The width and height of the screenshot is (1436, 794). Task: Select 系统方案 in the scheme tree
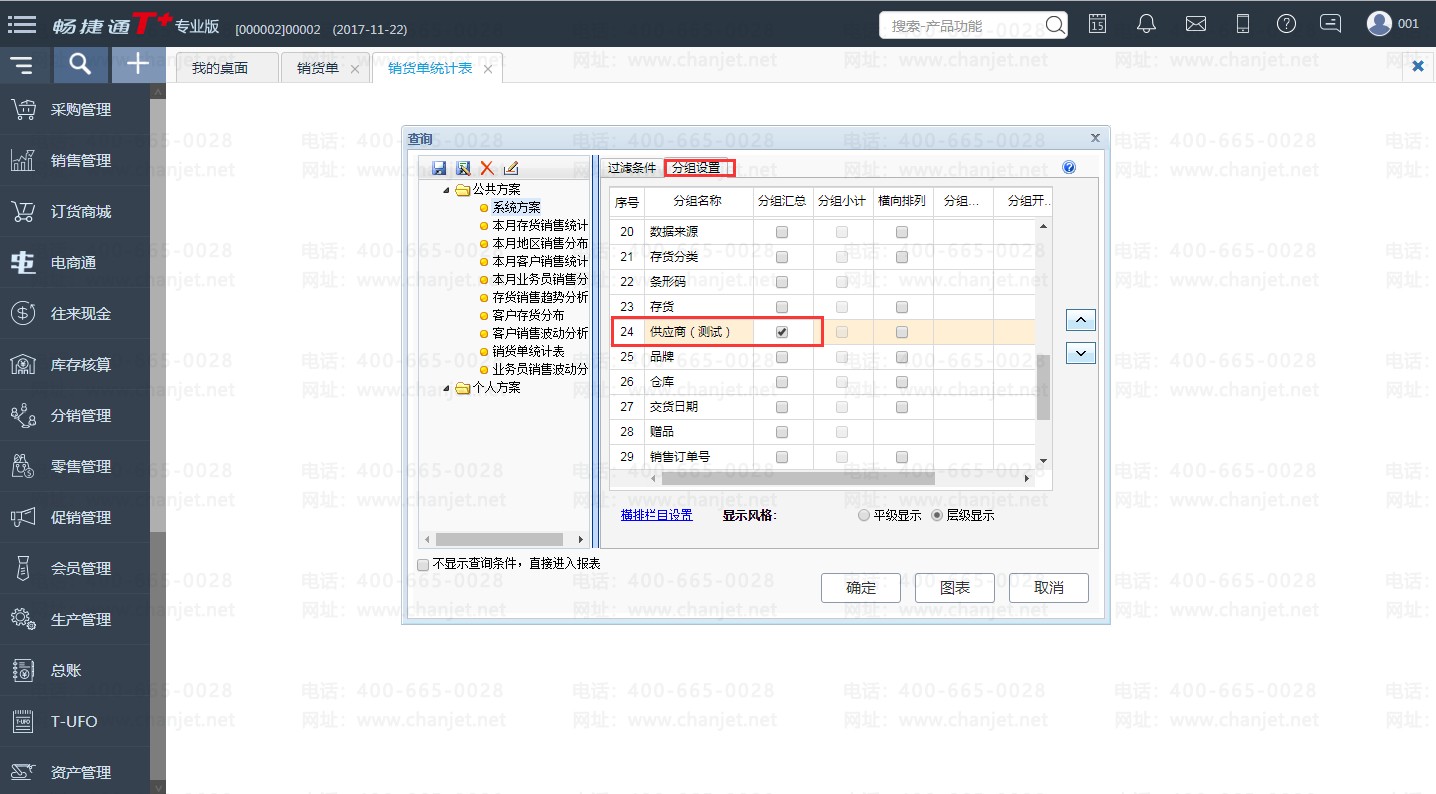click(x=517, y=208)
